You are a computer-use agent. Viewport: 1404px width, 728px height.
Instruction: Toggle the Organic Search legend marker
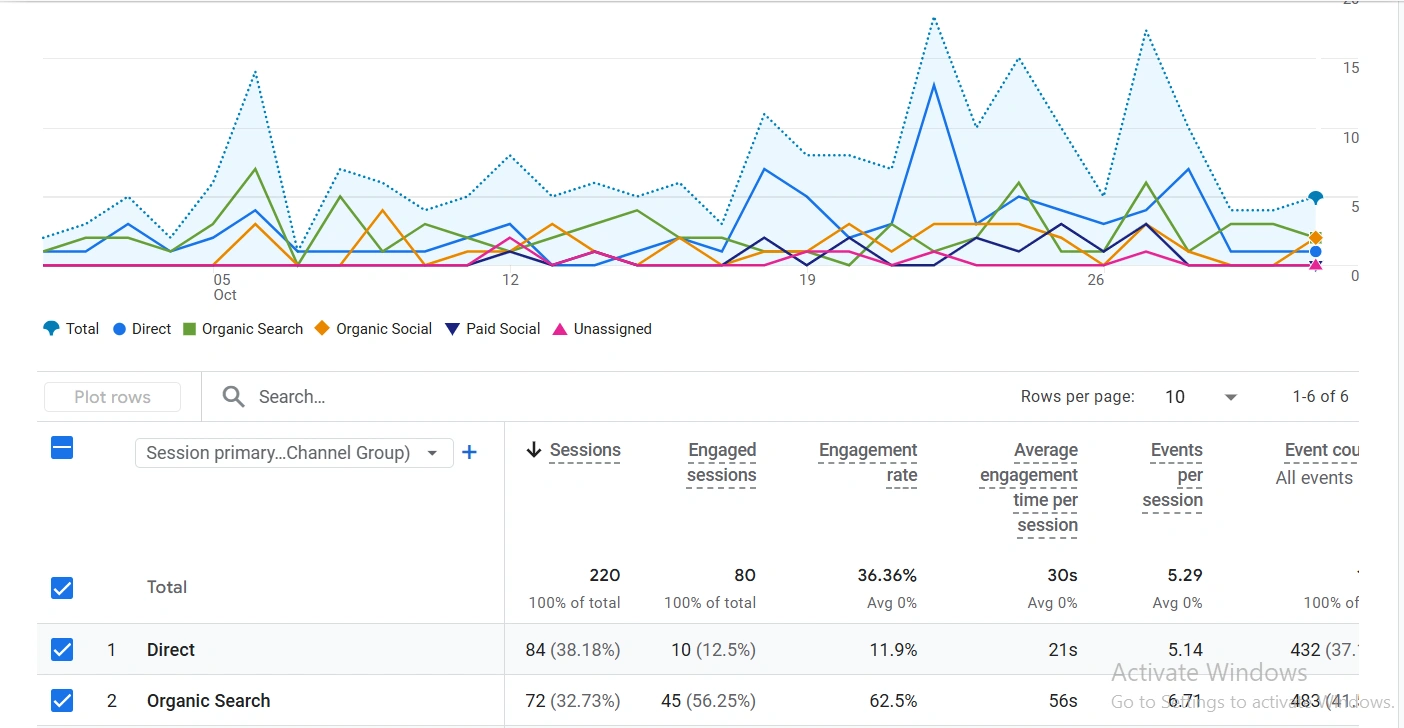pyautogui.click(x=189, y=328)
